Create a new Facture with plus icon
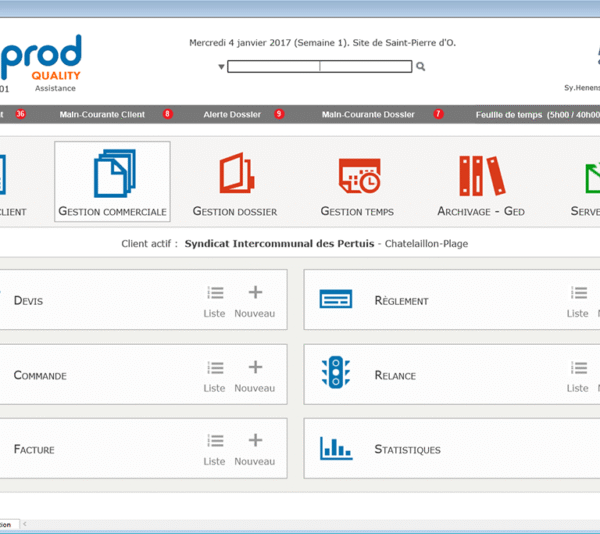 [255, 440]
